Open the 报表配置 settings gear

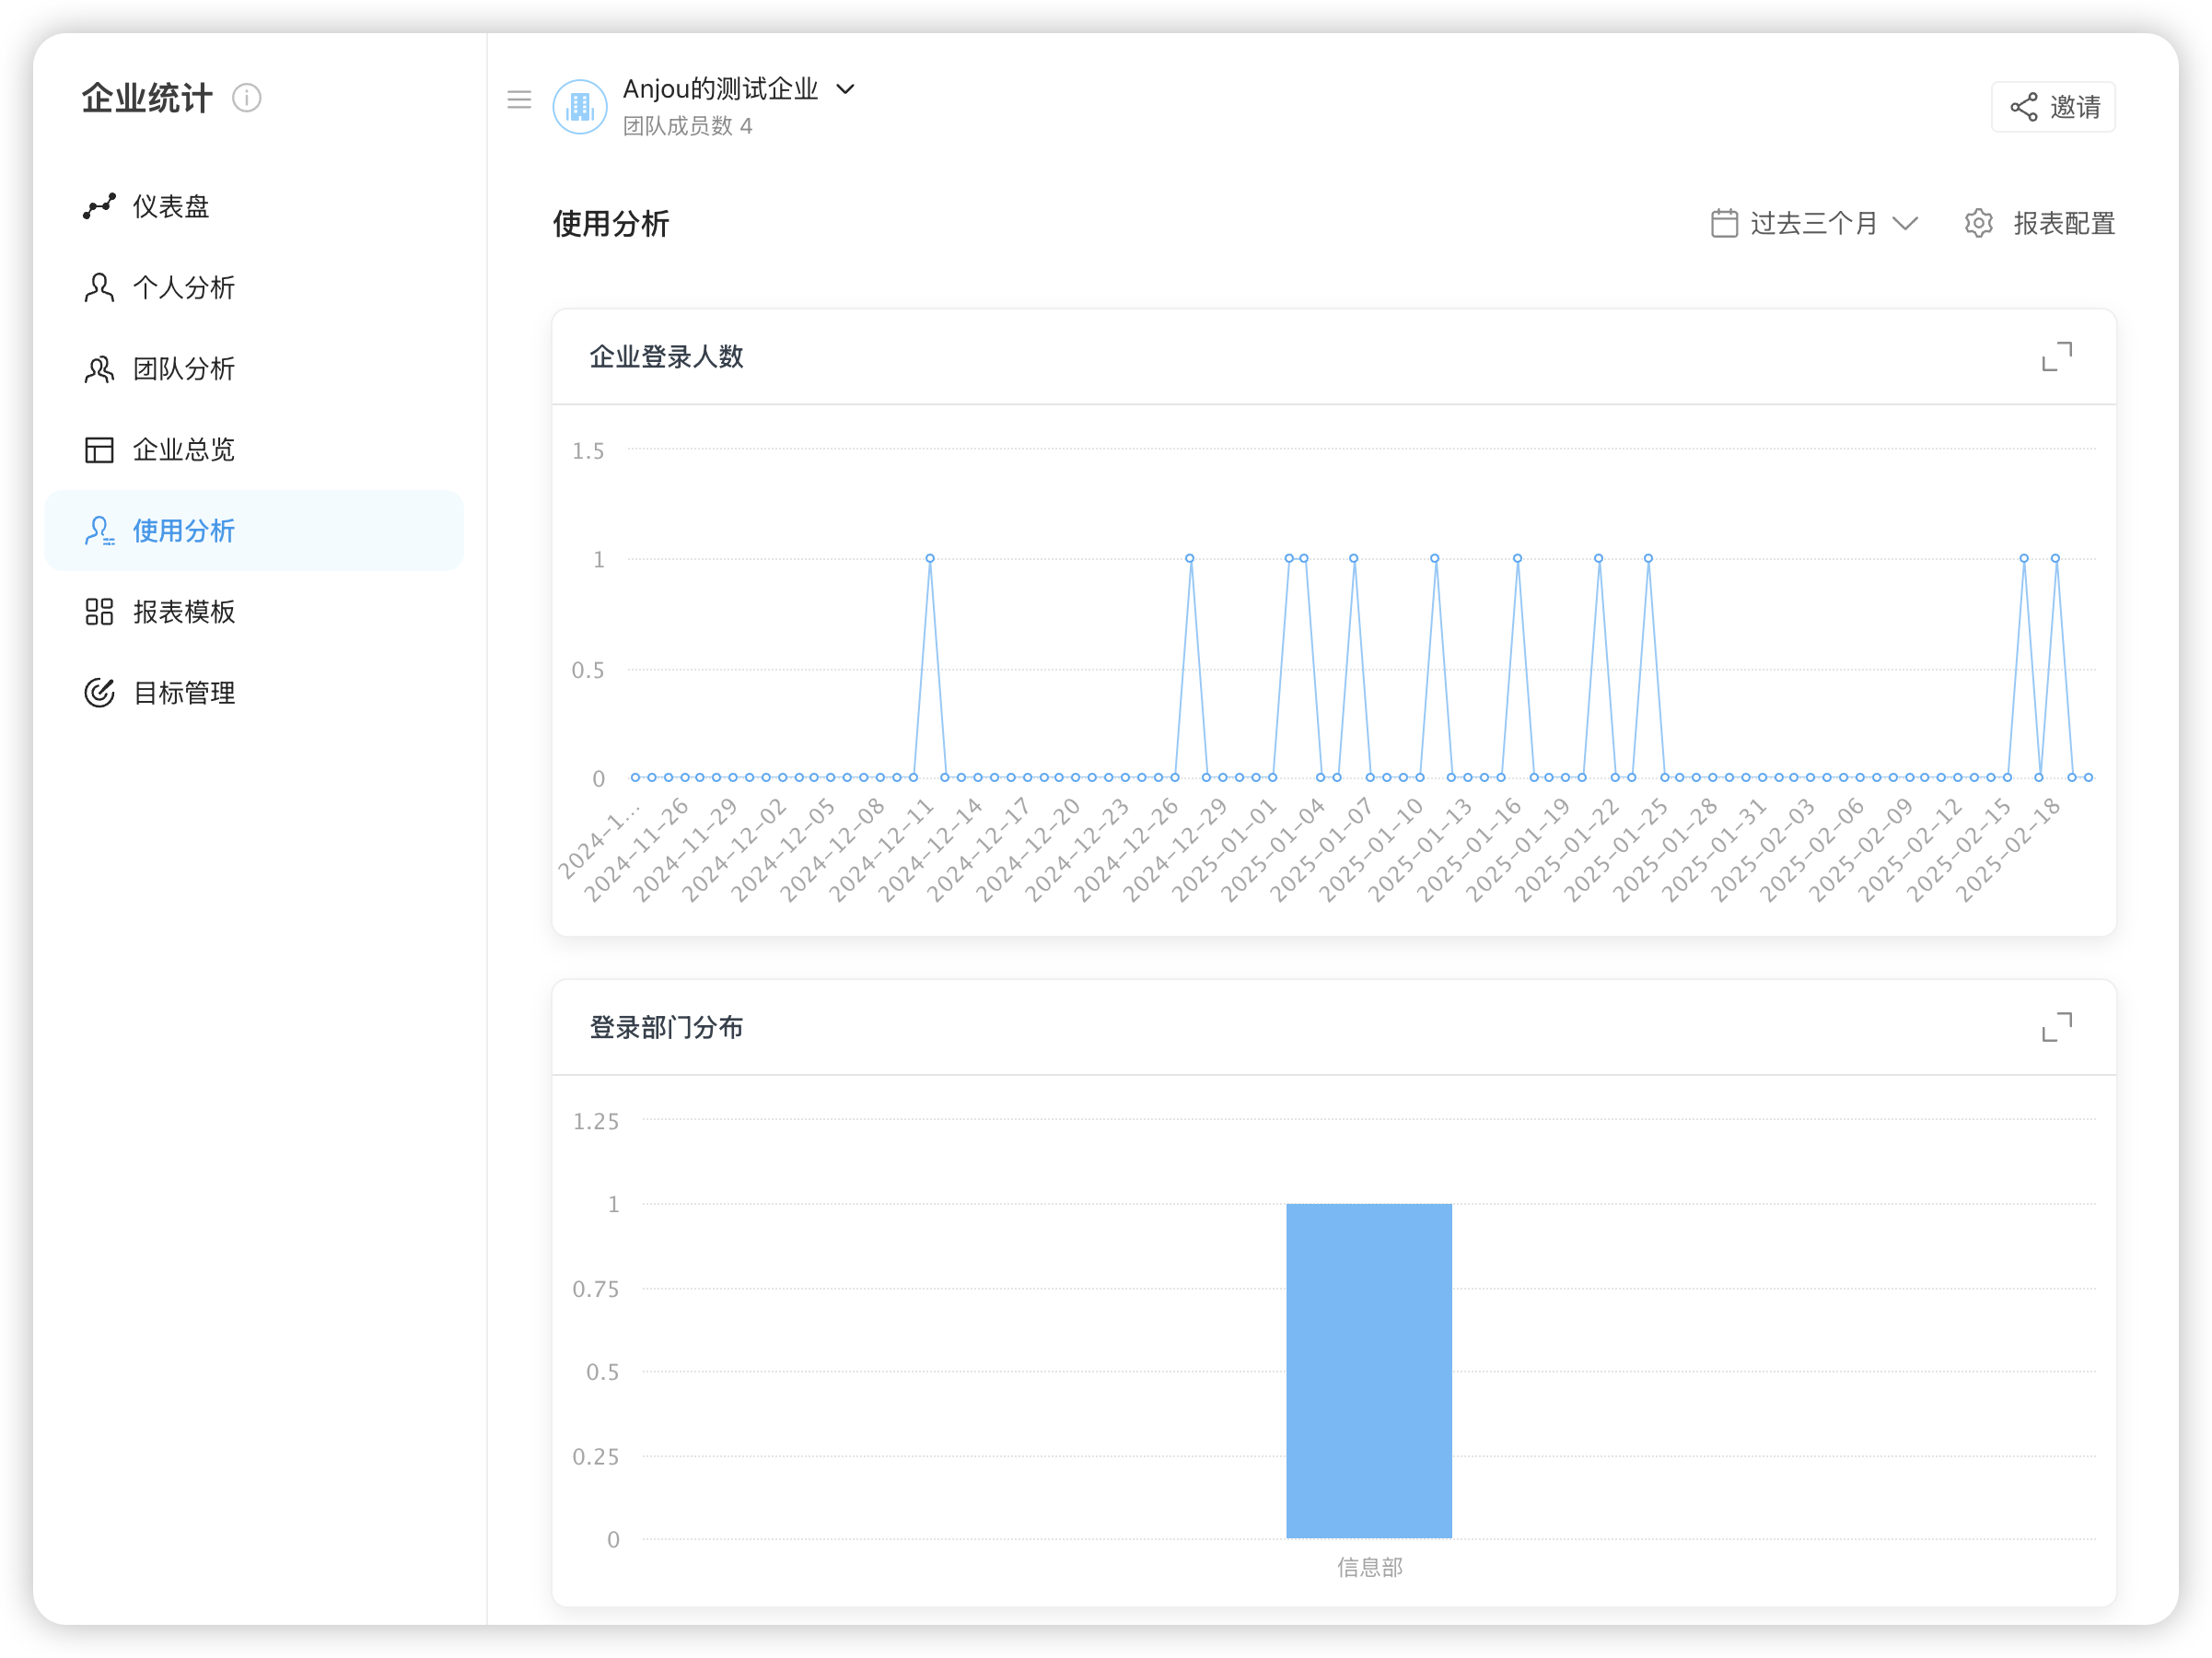point(1979,222)
